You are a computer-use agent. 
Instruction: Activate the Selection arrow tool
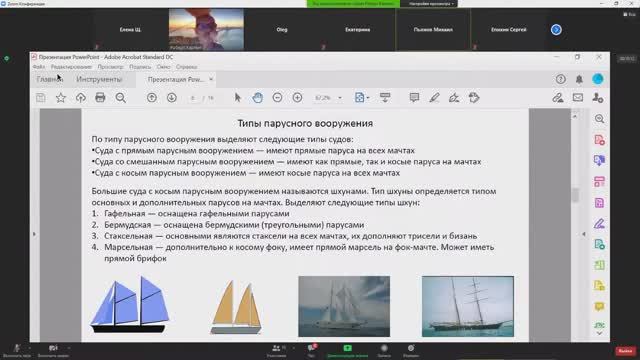click(238, 98)
